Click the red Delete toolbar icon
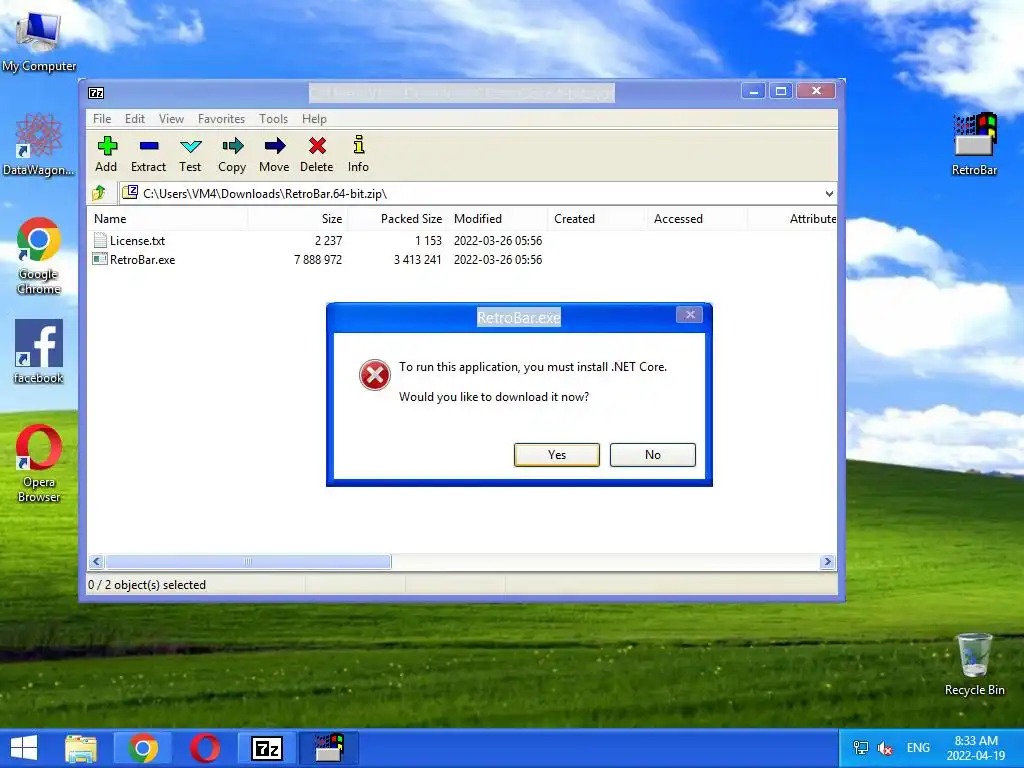This screenshot has width=1024, height=768. click(317, 154)
